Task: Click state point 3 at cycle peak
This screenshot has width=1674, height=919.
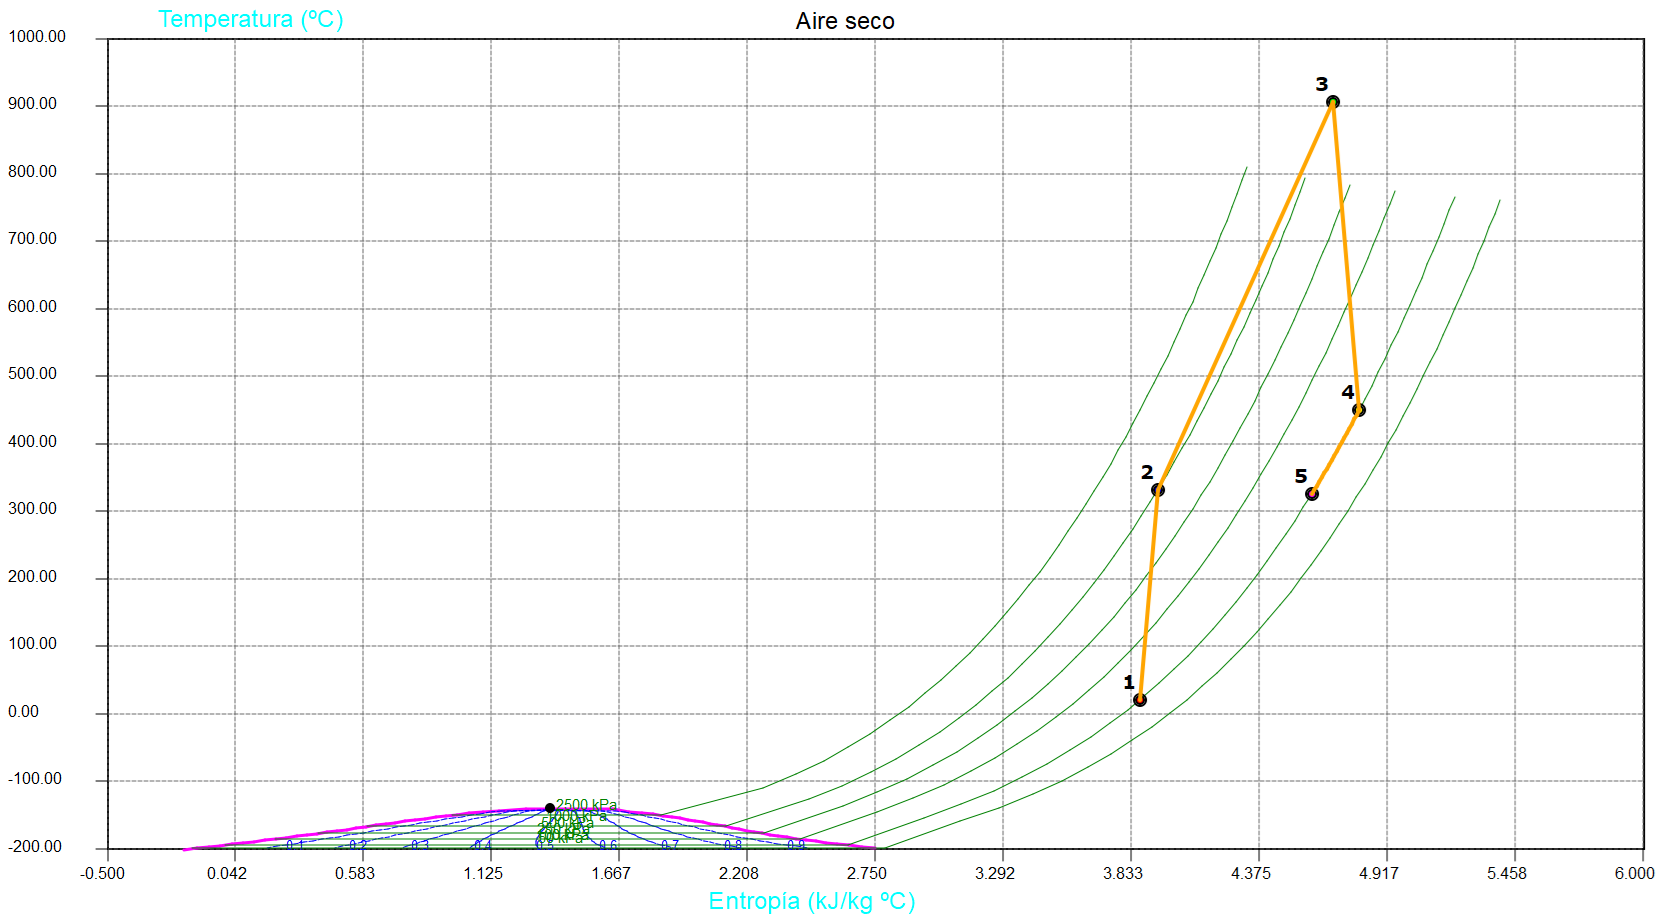Action: [1332, 102]
